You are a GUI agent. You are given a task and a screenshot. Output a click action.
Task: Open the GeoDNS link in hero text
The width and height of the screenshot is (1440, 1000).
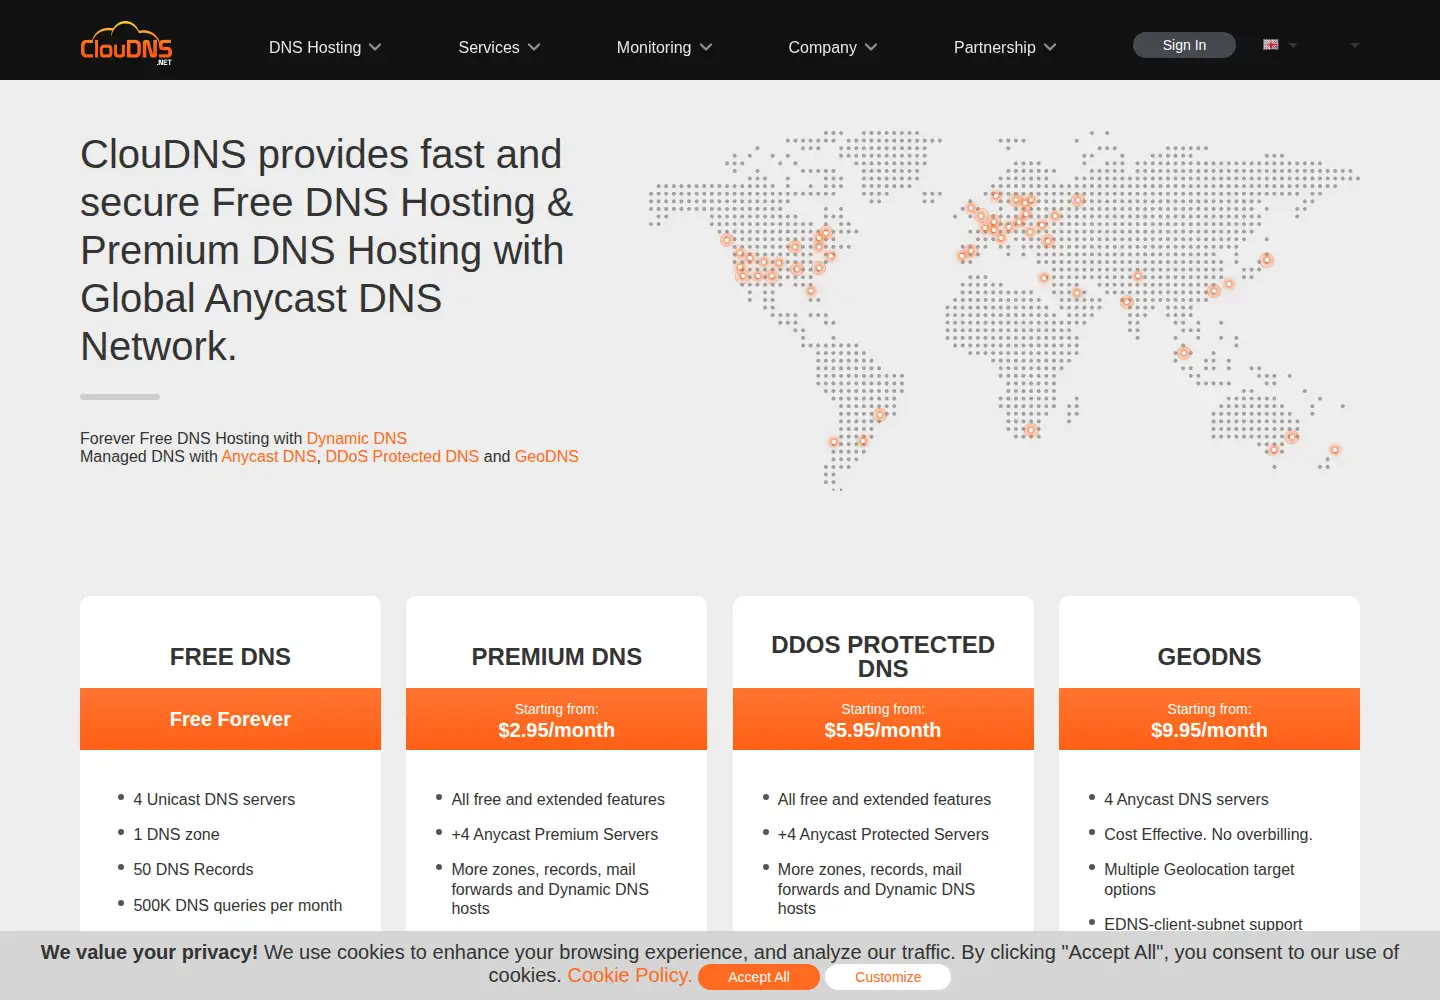(x=546, y=456)
